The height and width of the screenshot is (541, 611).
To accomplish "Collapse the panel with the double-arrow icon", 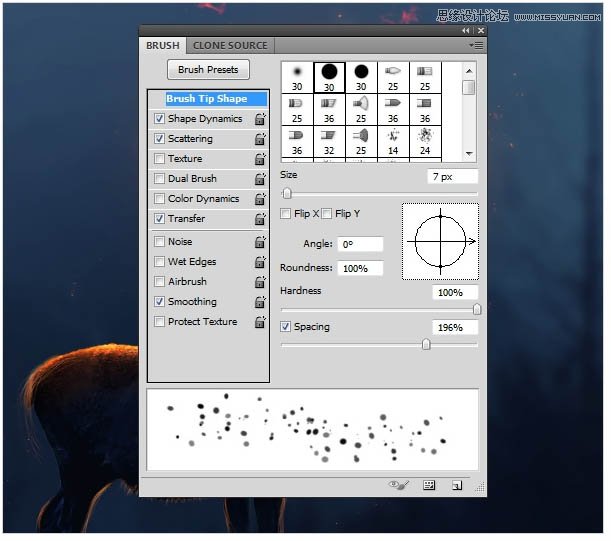I will coord(465,31).
